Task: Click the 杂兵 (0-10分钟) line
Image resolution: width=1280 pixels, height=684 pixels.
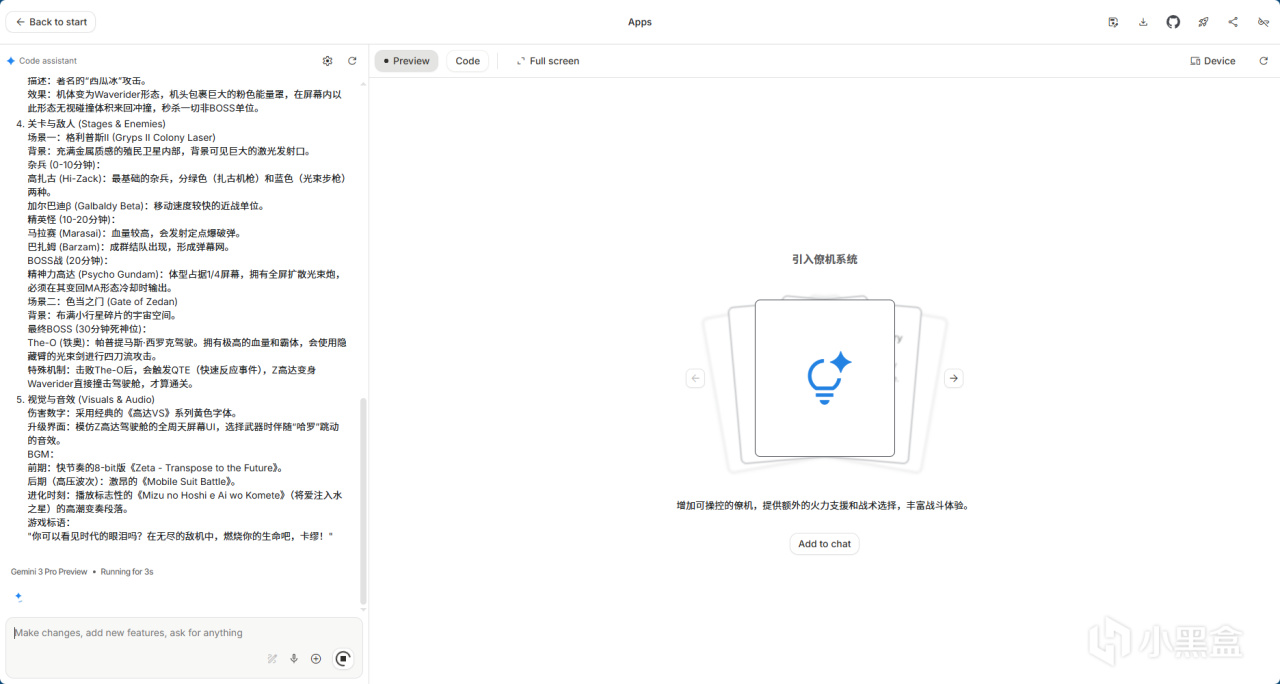Action: [64, 165]
